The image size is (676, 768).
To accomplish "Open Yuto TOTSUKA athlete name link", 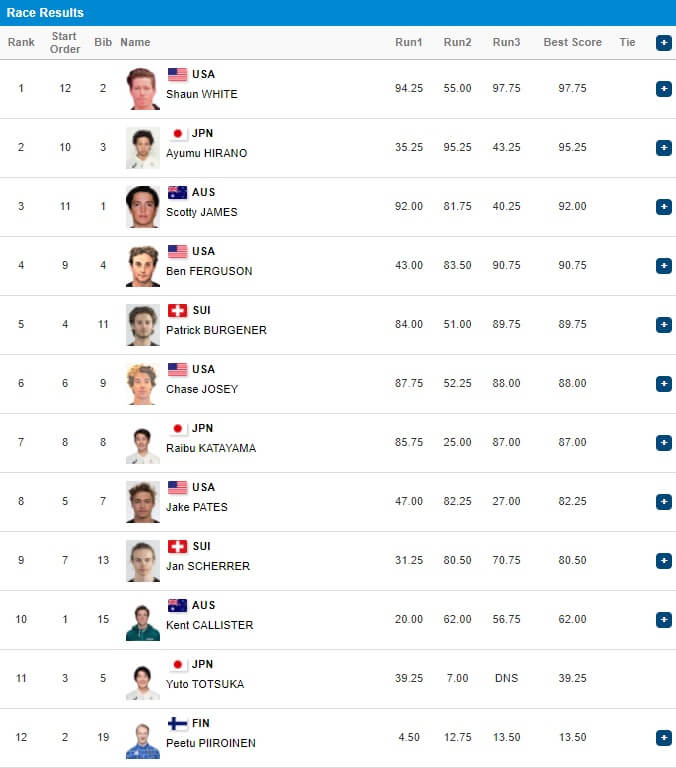I will (205, 684).
